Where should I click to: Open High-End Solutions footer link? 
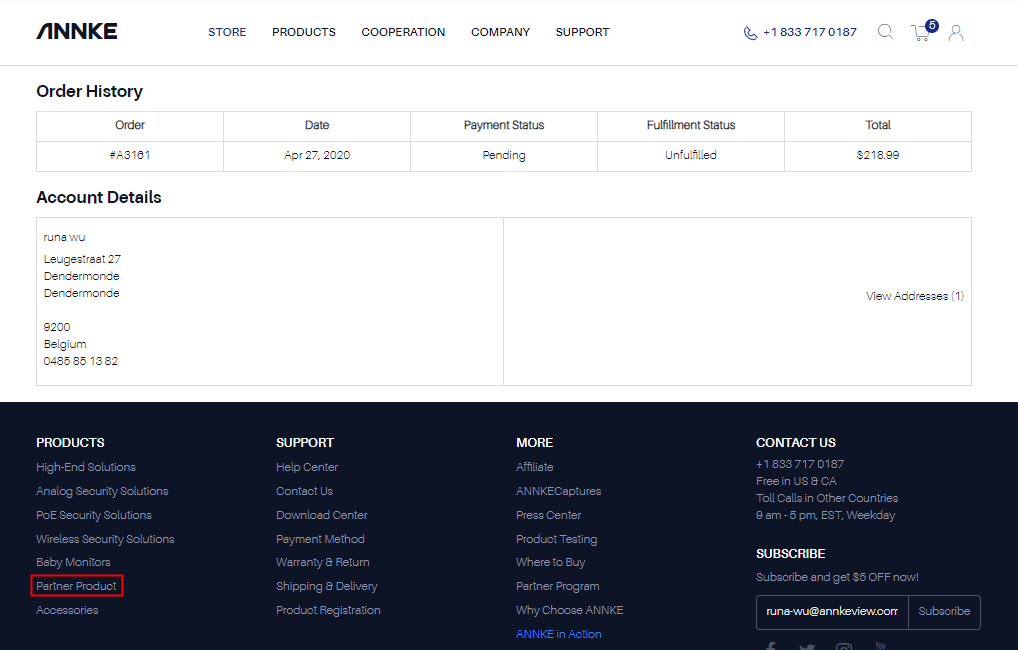coord(86,467)
